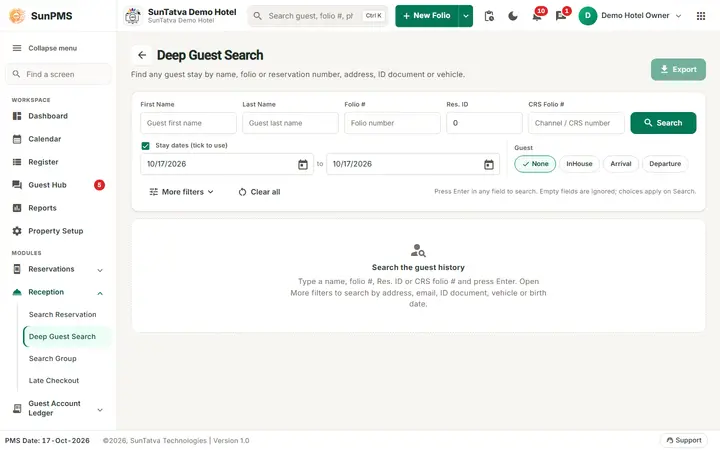
Task: Focus the Folio number input field
Action: pos(392,123)
